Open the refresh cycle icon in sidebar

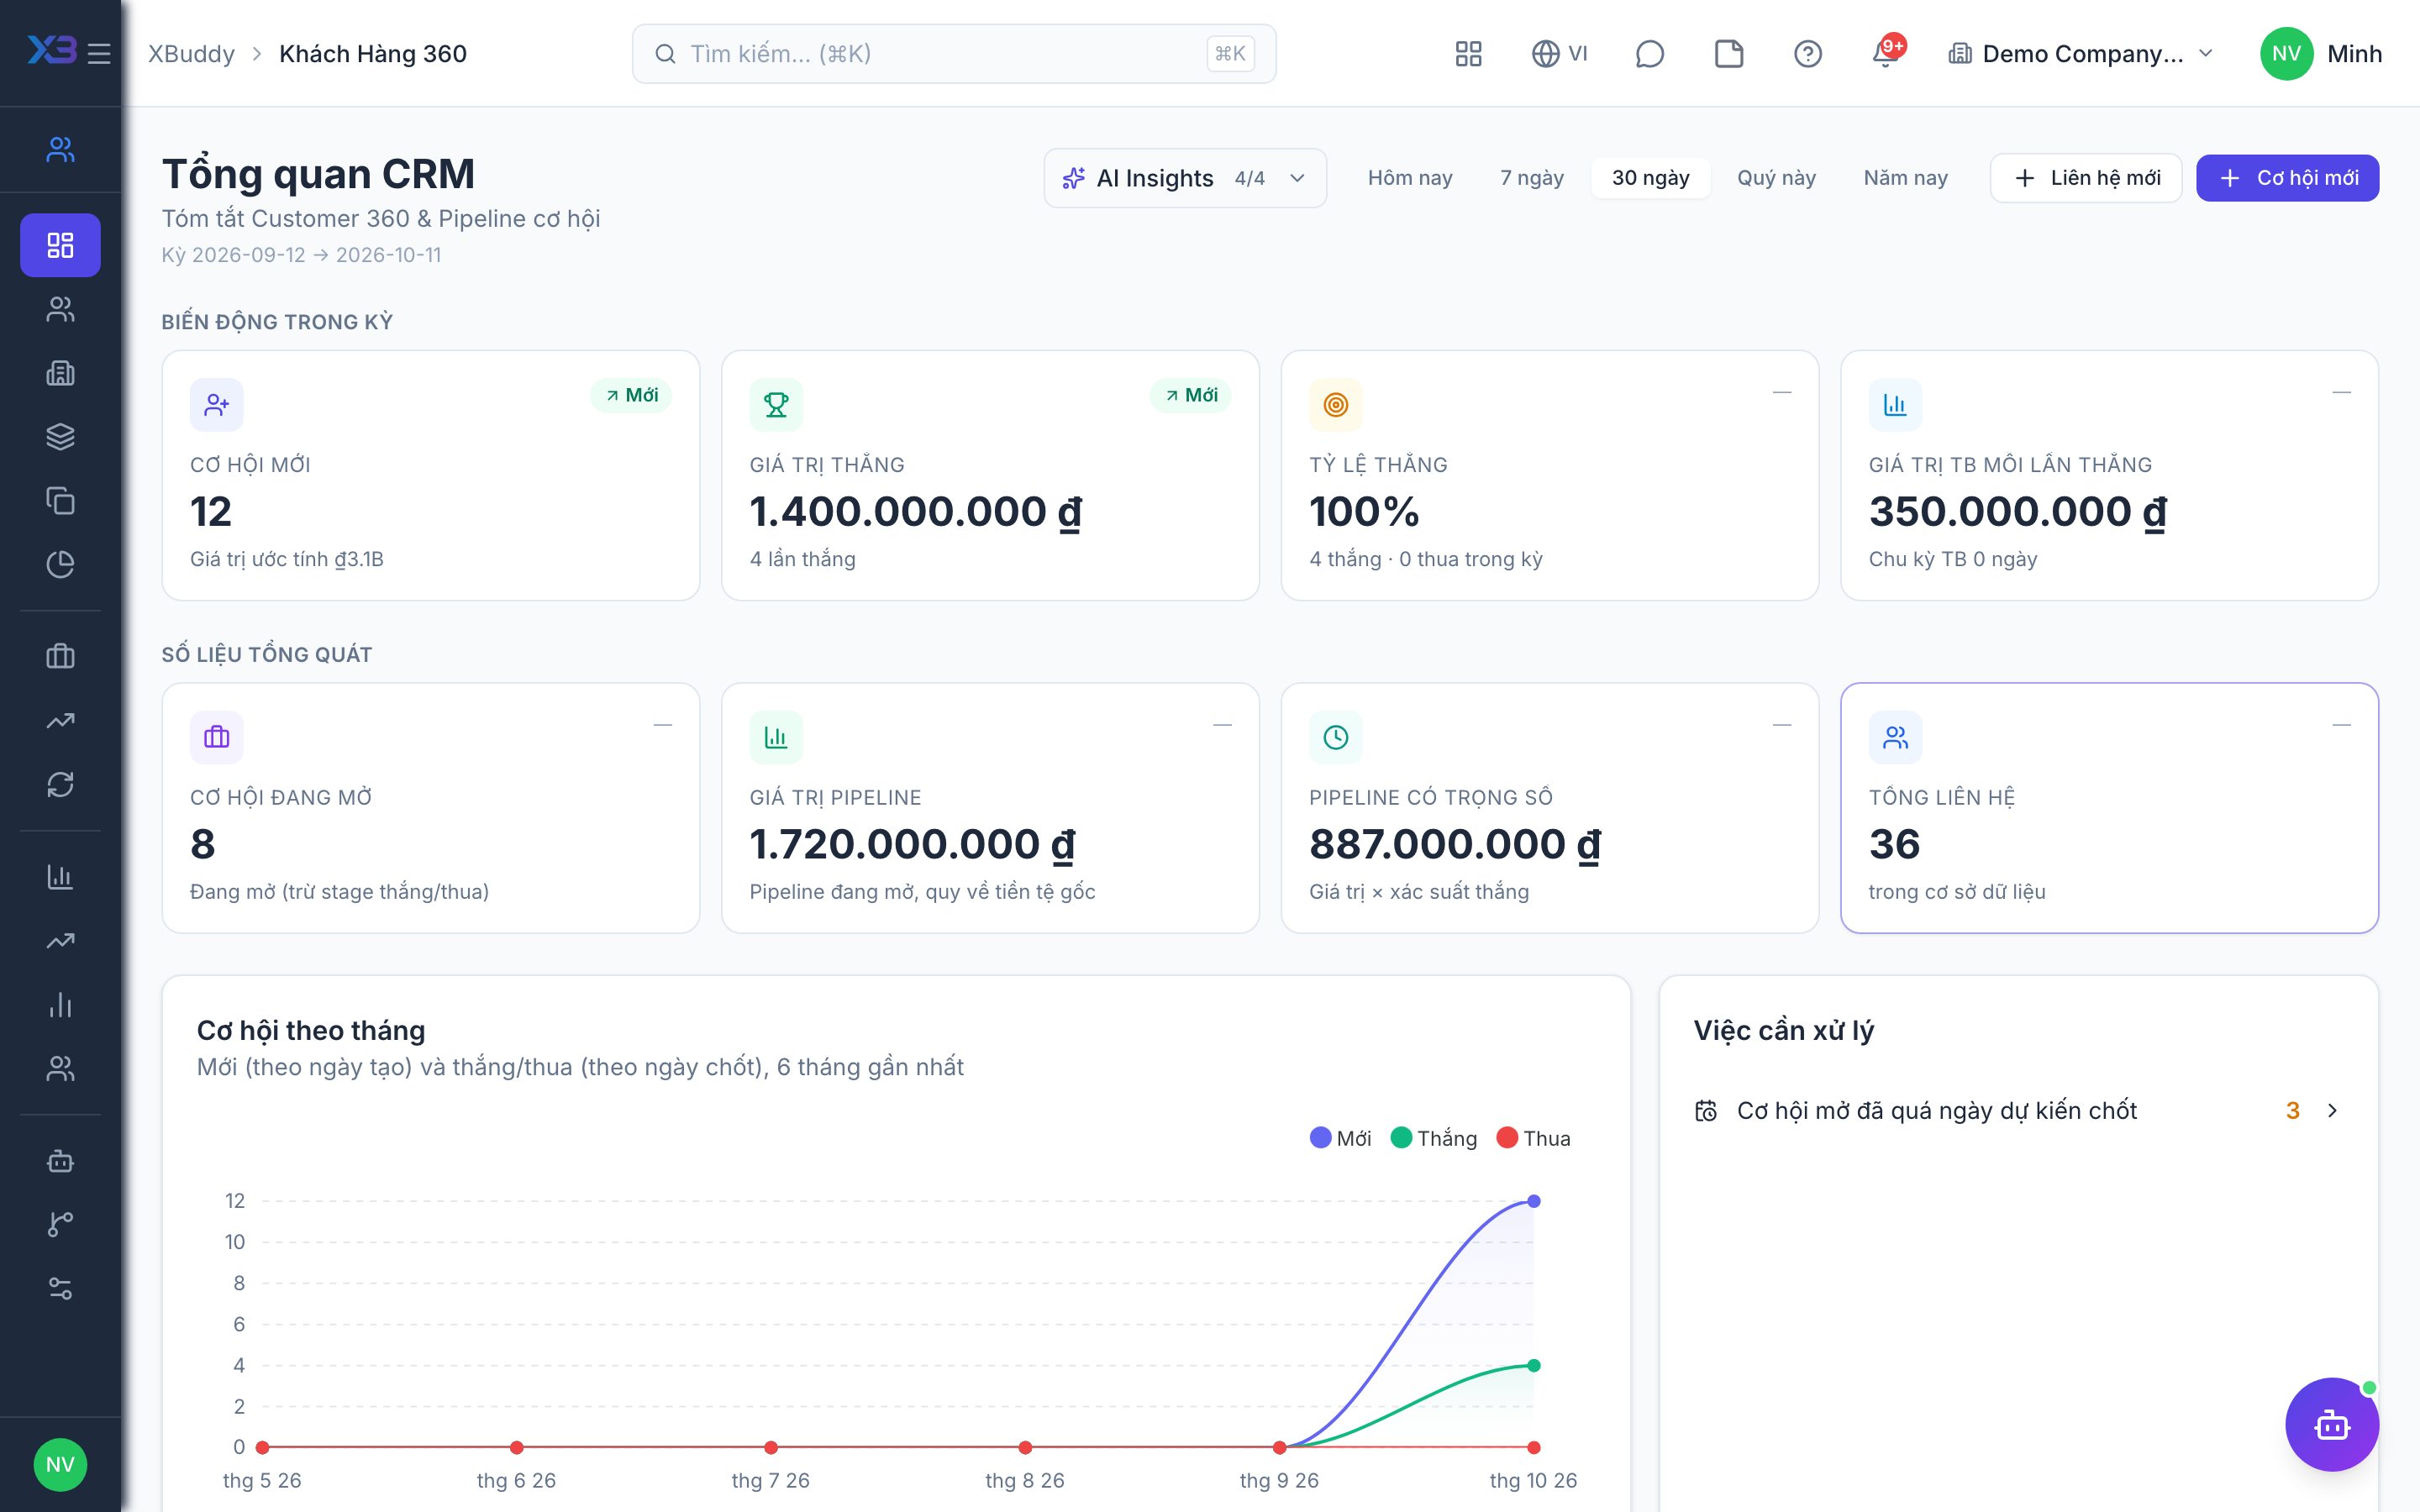(60, 785)
